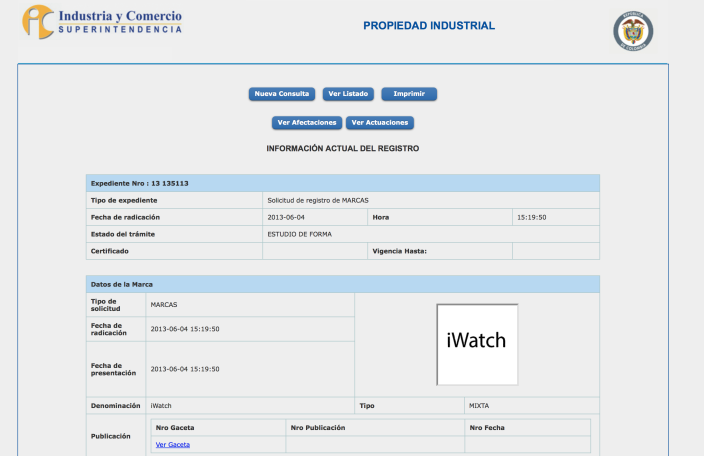This screenshot has width=704, height=456.
Task: Click the Denominación label
Action: click(115, 405)
